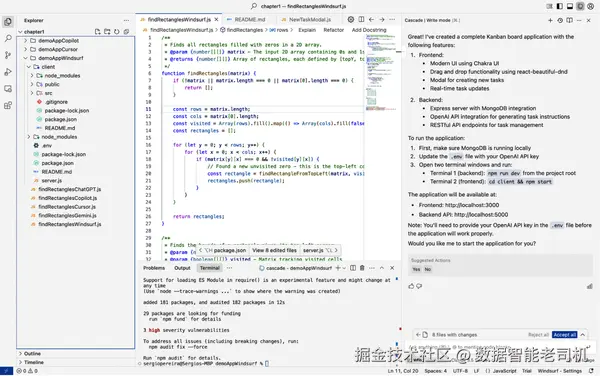
Task: Navigate back with left arrow in editor toolbar
Action: (x=372, y=19)
